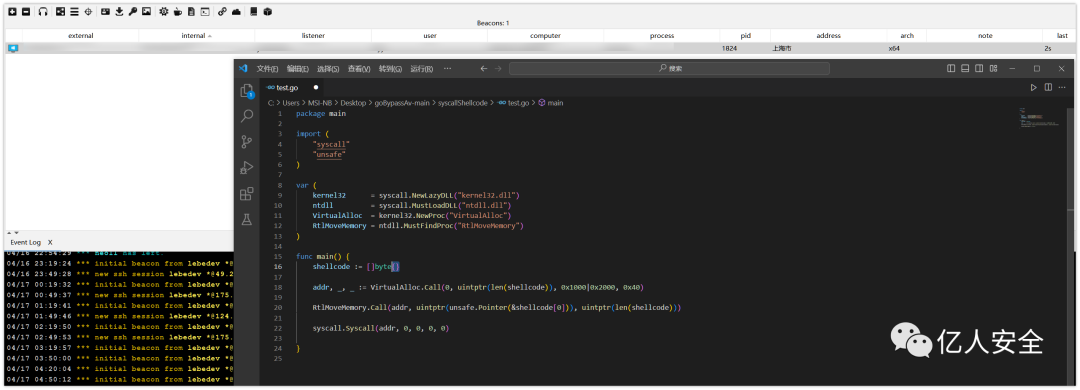The width and height of the screenshot is (1080, 390).
Task: Open Source Control branch icon
Action: pos(247,142)
